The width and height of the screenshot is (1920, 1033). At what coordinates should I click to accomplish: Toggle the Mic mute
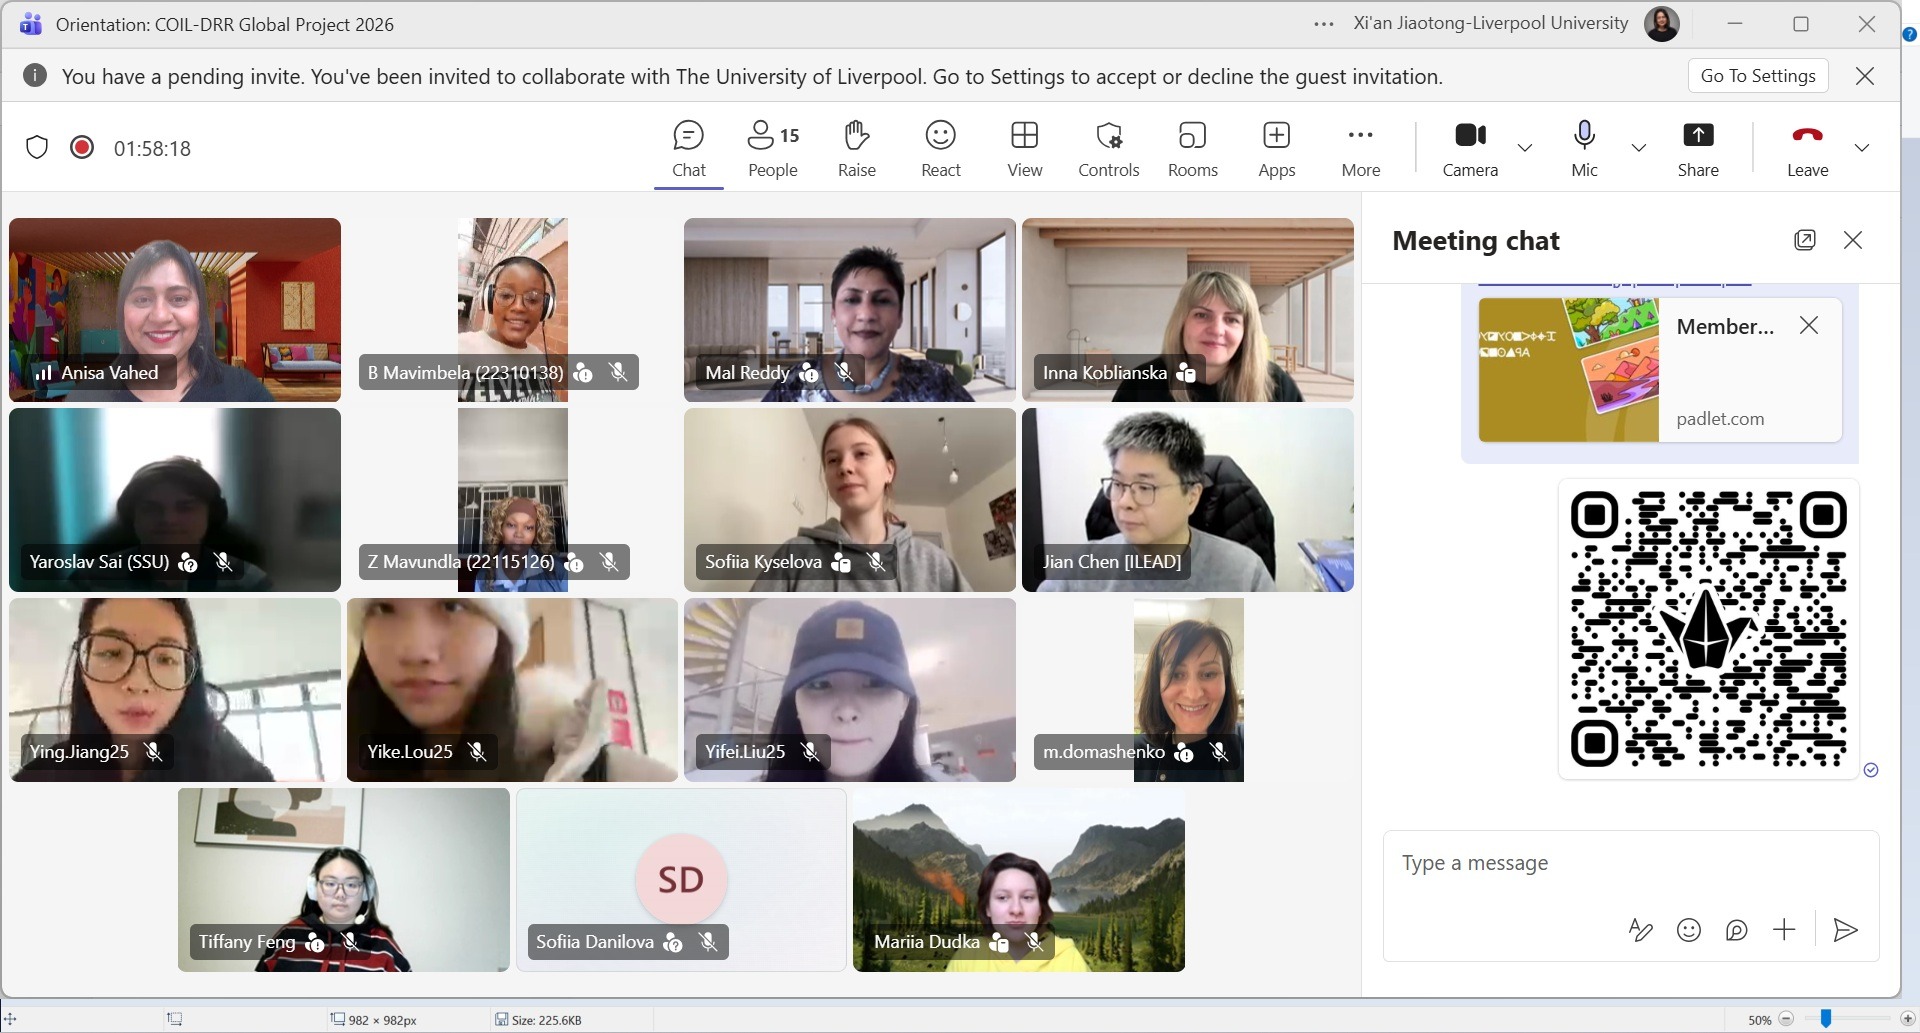[1584, 148]
